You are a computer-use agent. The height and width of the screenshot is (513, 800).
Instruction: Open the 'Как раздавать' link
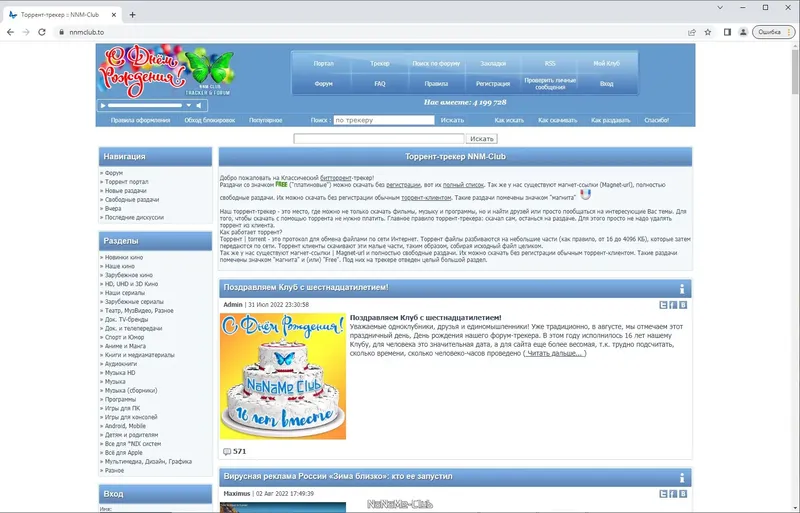[611, 120]
